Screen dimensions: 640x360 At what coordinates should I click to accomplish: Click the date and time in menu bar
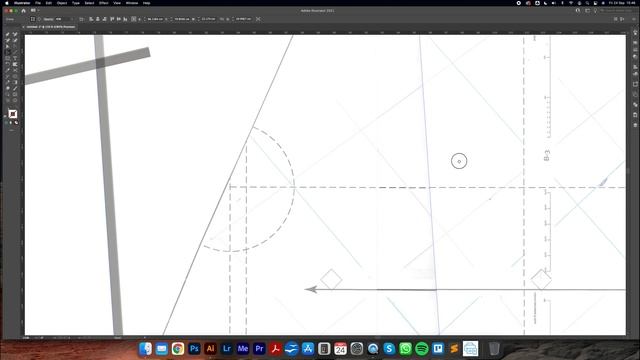coord(622,3)
